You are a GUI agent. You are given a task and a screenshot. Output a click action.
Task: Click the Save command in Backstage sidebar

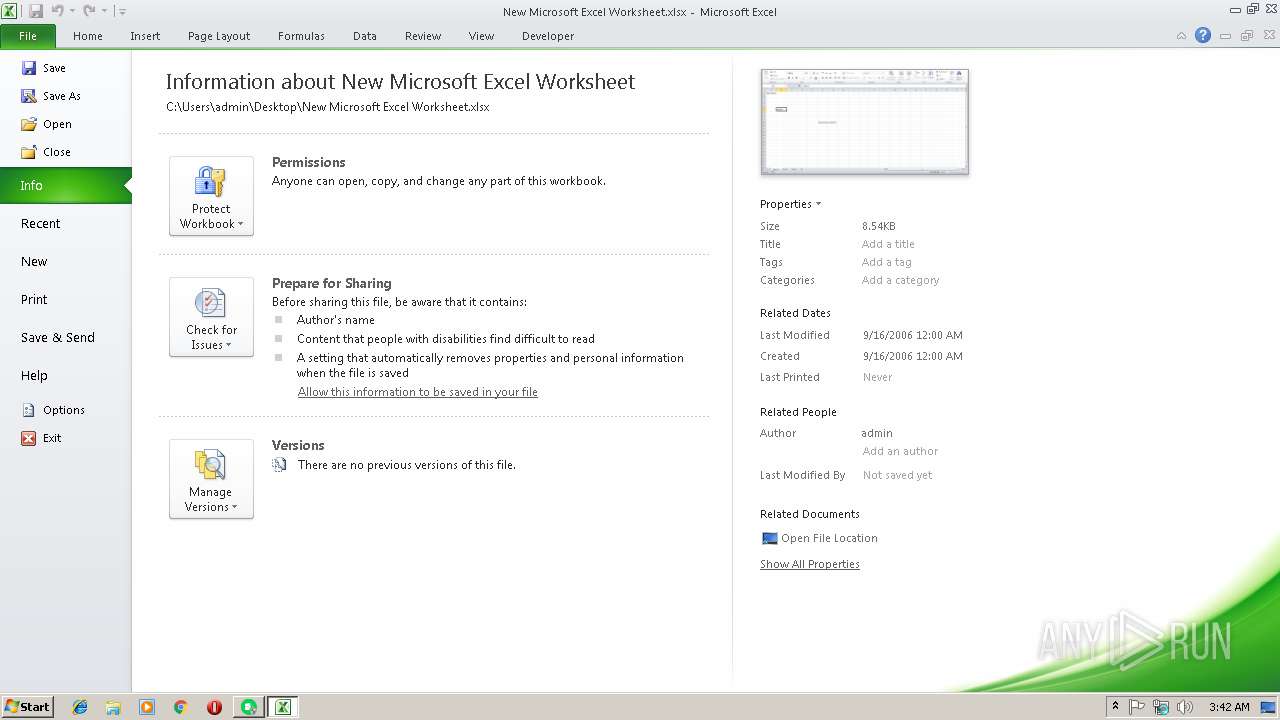44,68
